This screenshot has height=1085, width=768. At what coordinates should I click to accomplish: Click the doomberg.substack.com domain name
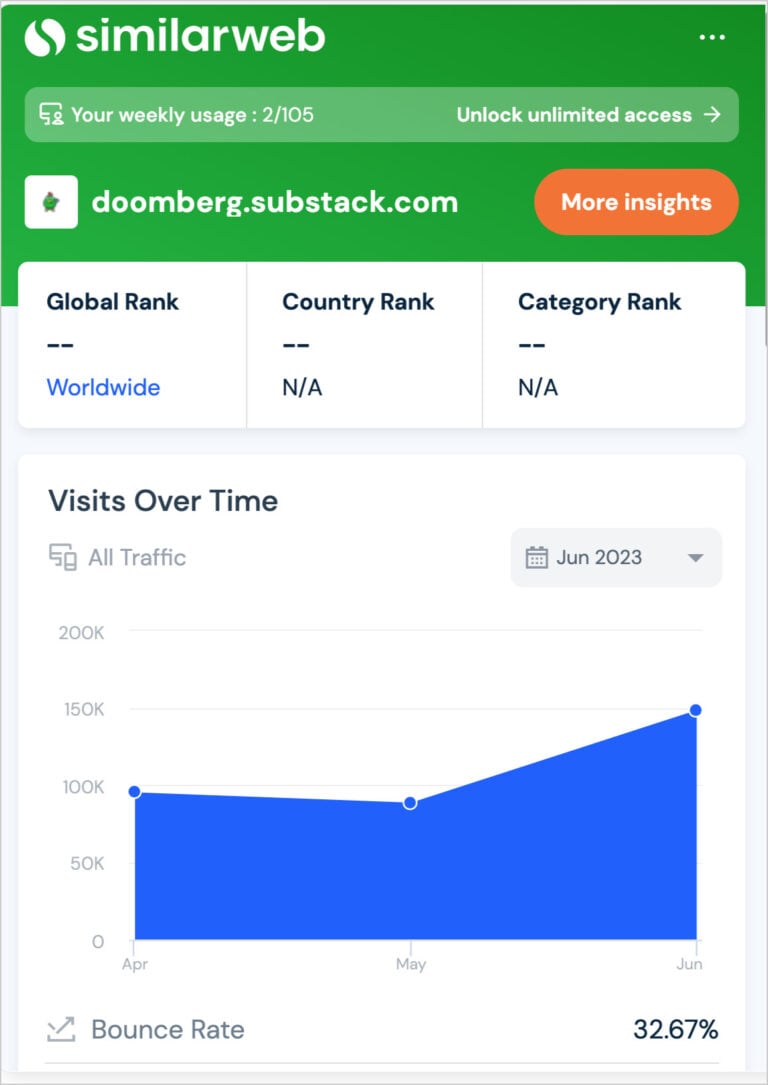[275, 202]
